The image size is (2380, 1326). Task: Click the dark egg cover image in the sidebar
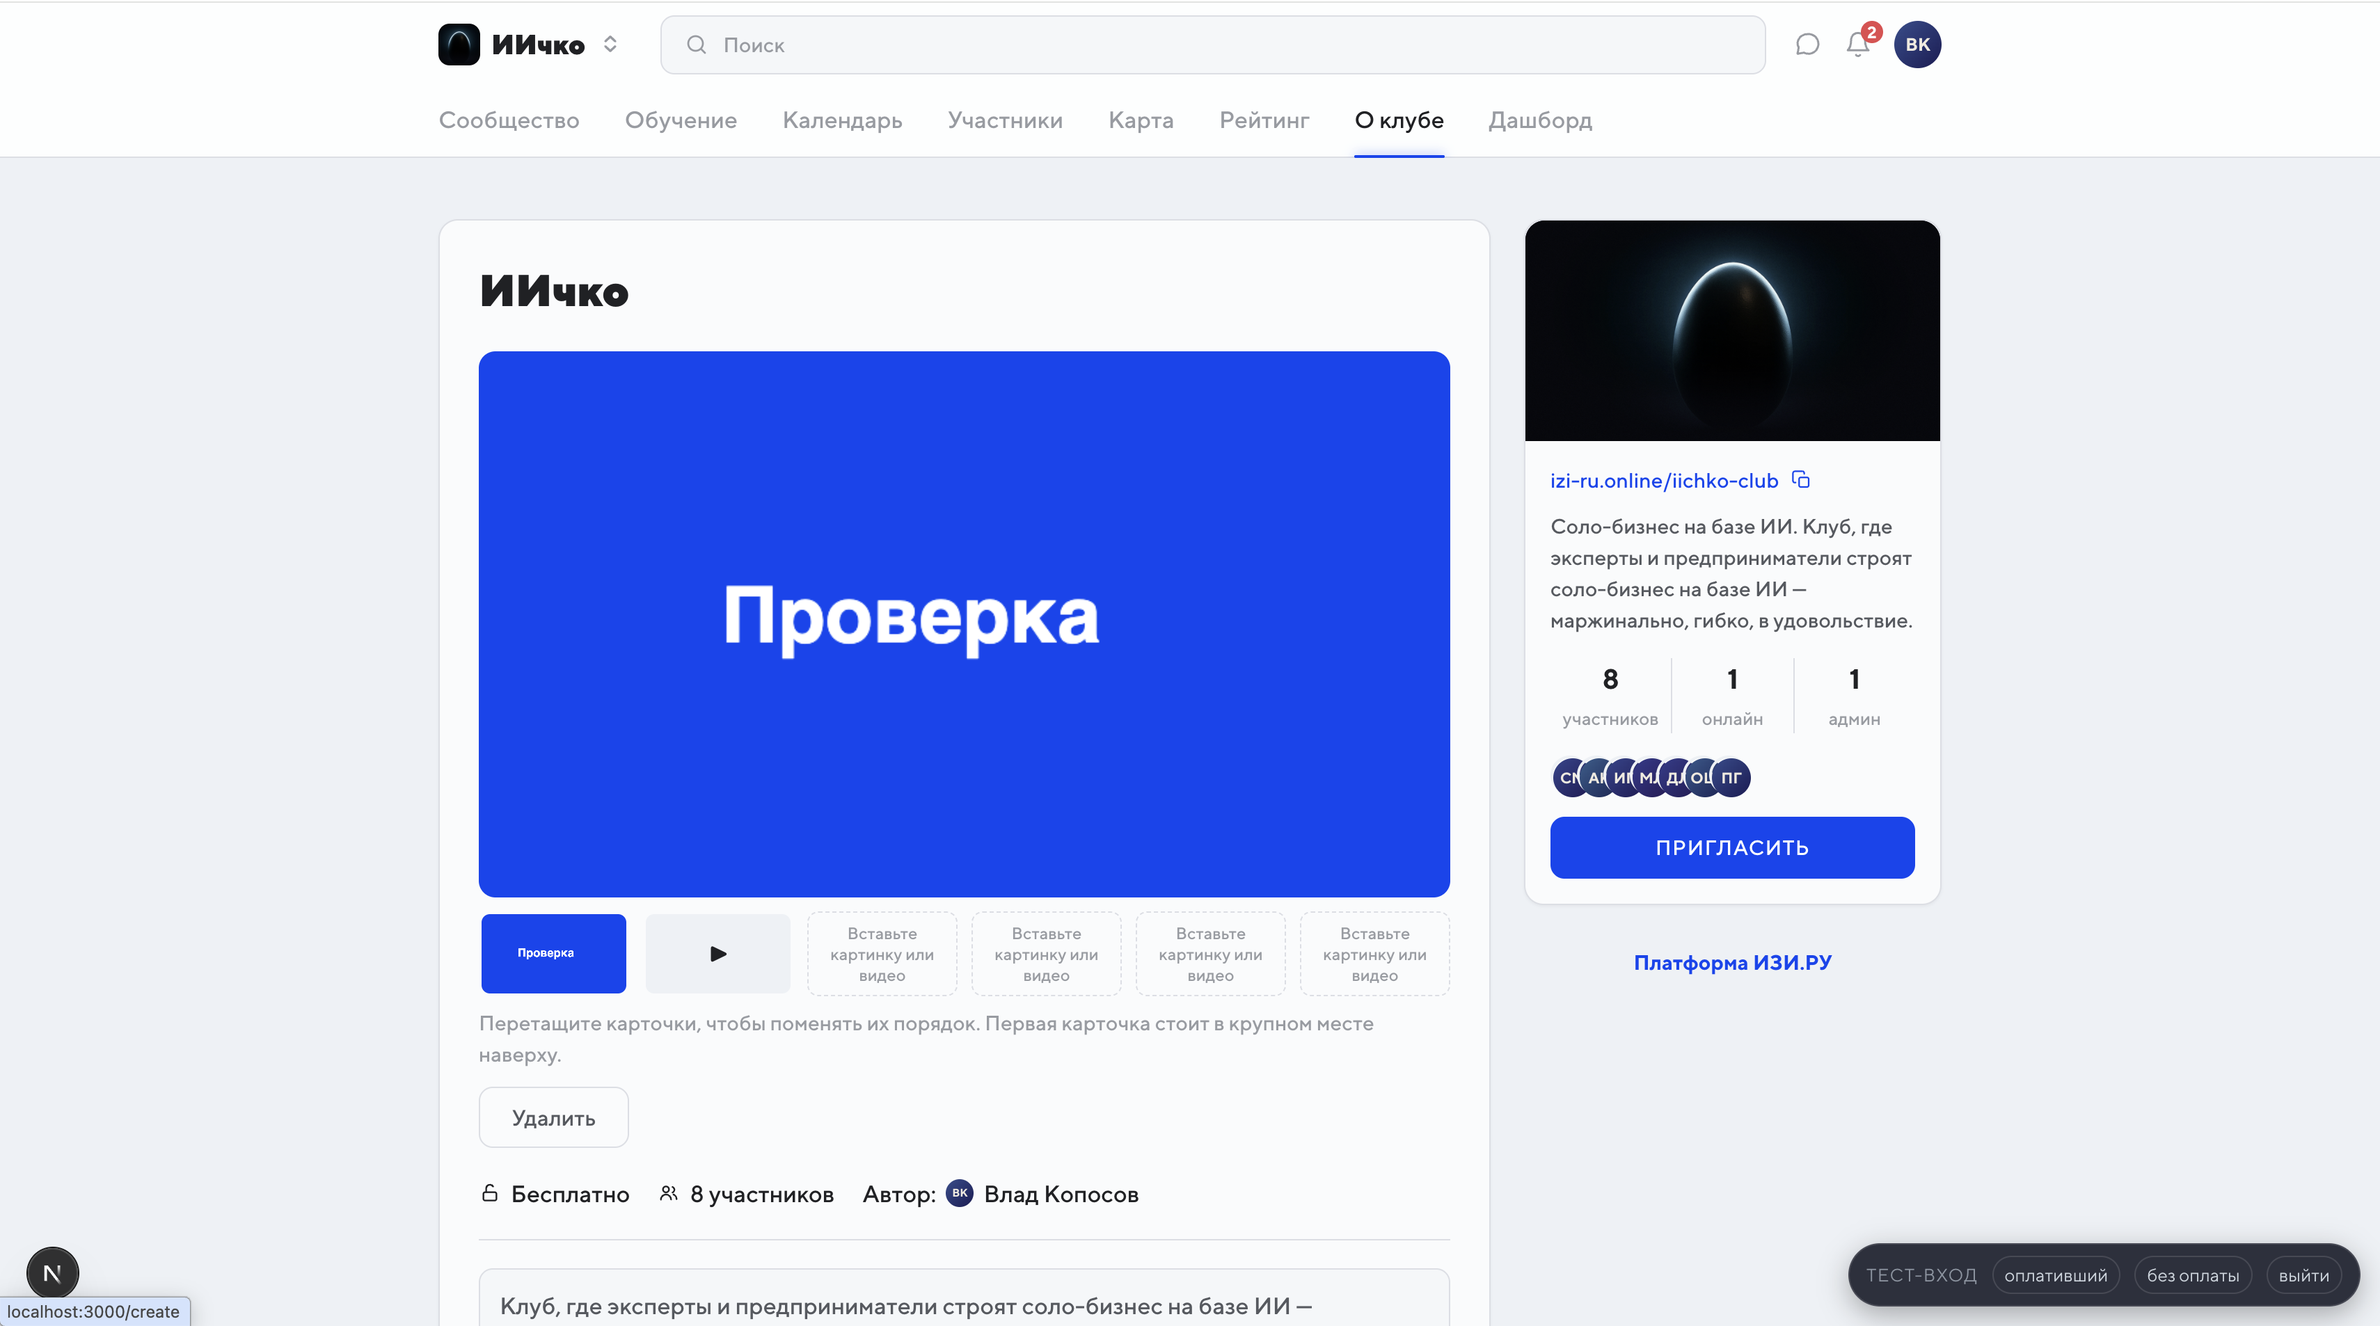1732,330
